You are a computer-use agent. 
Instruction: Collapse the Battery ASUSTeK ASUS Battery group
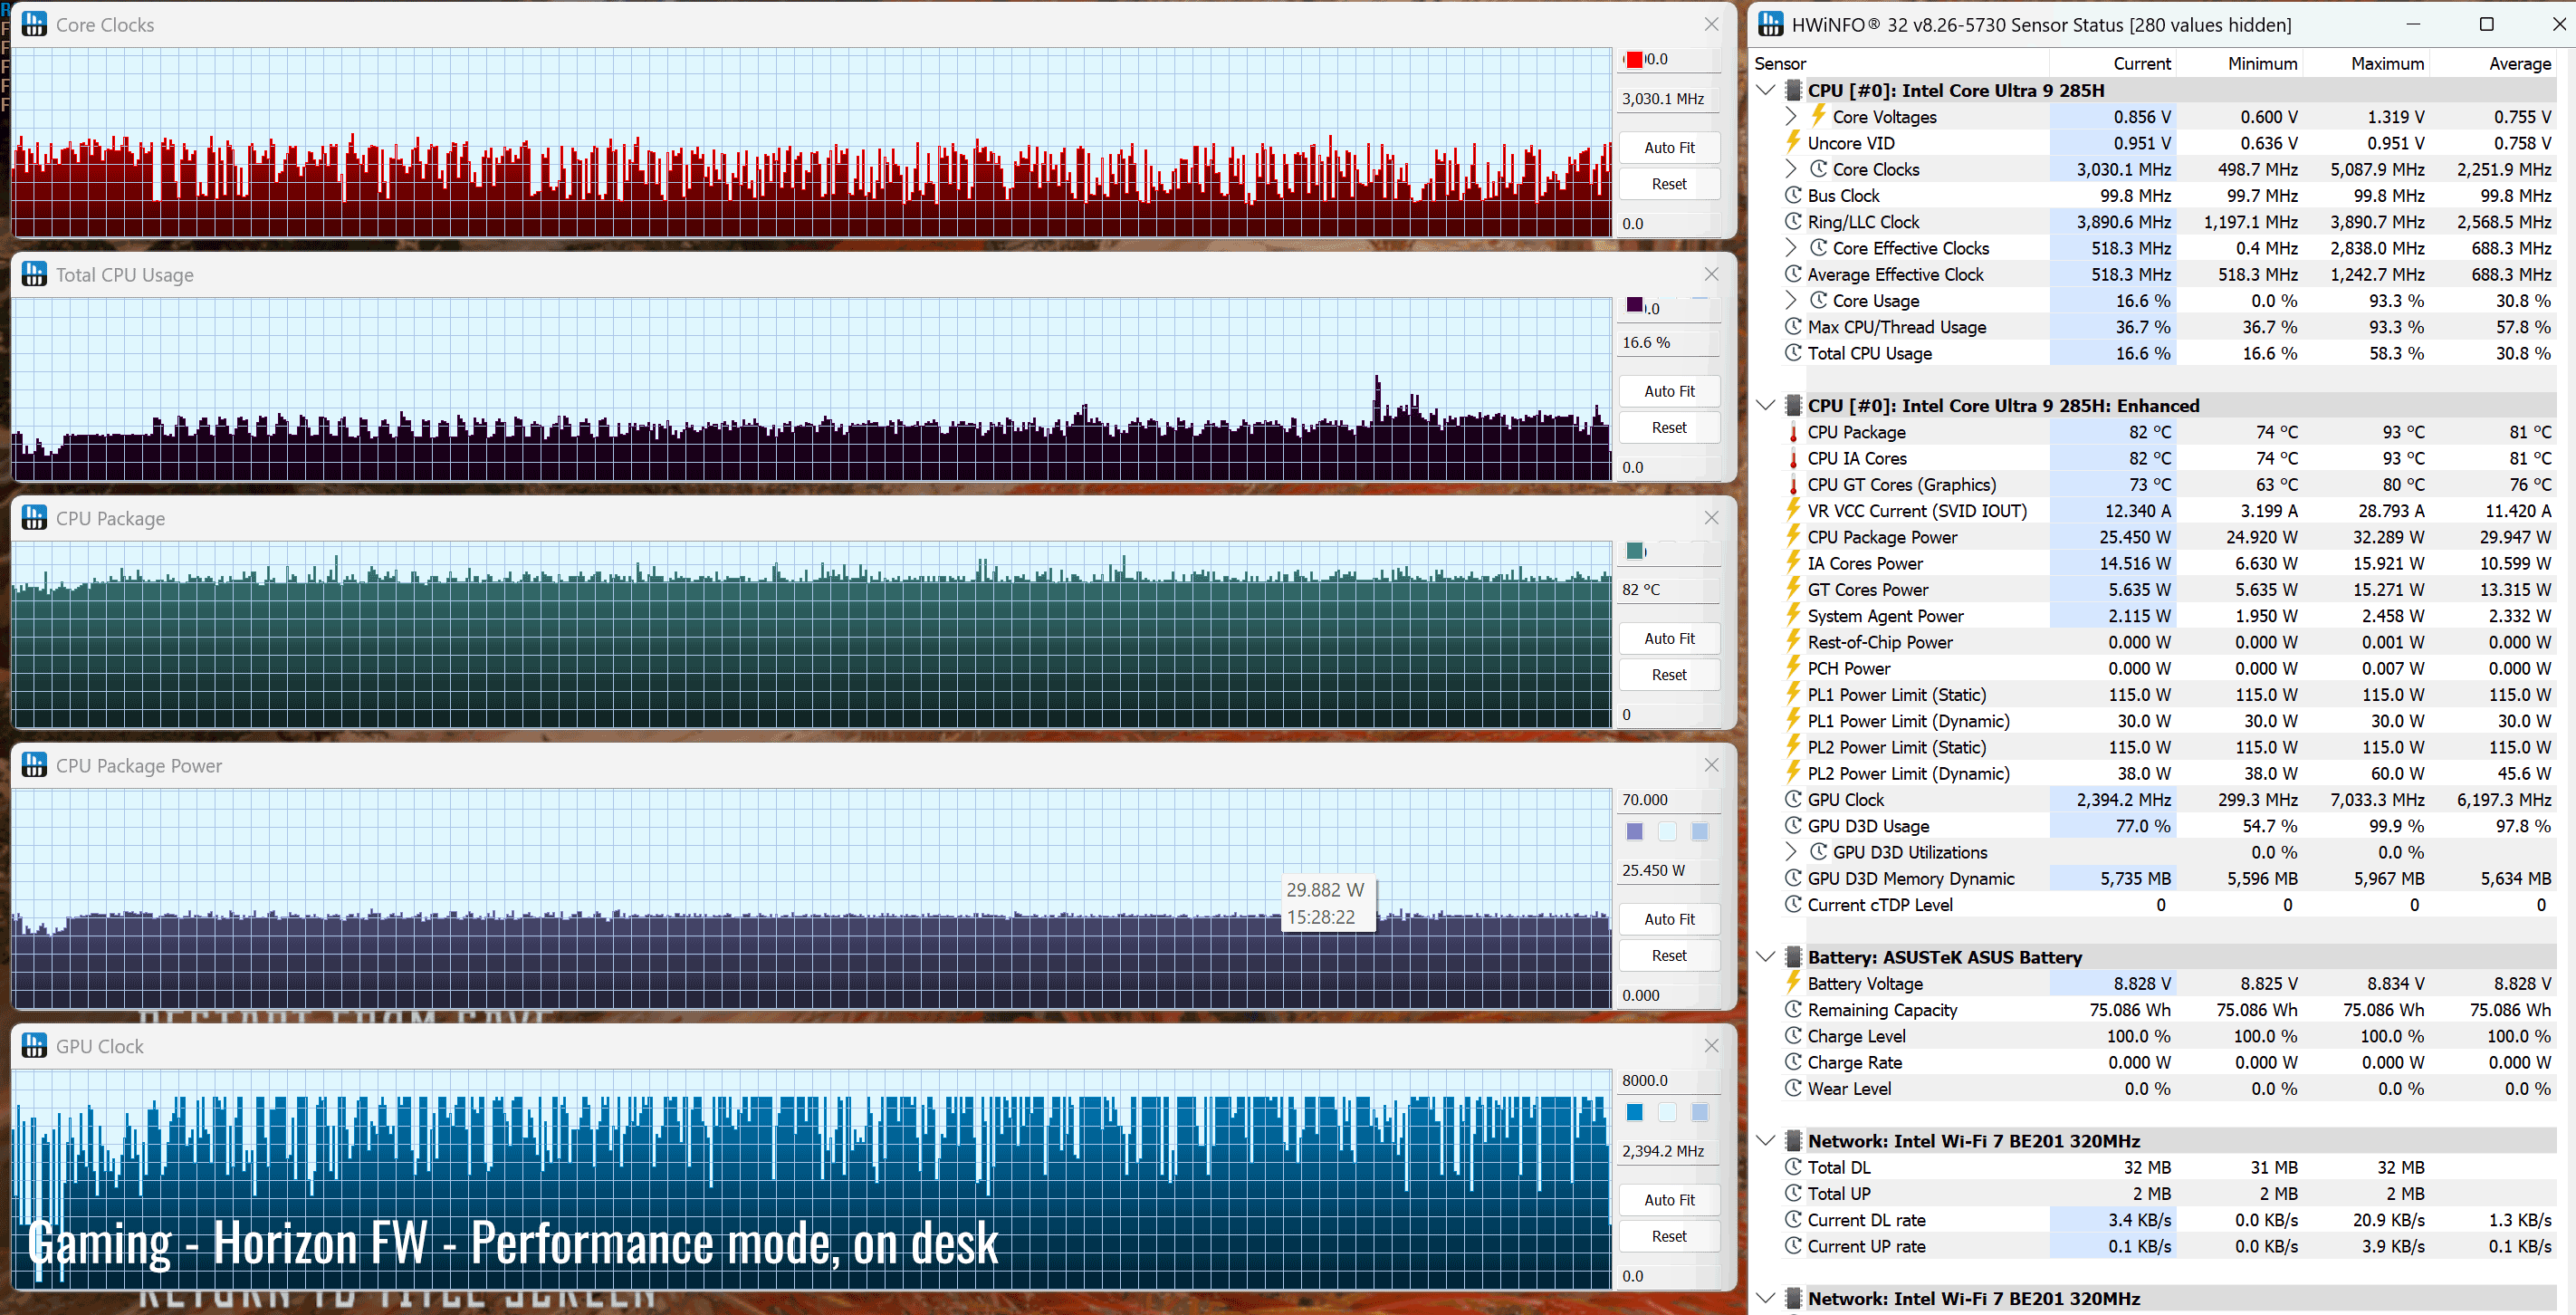1765,957
